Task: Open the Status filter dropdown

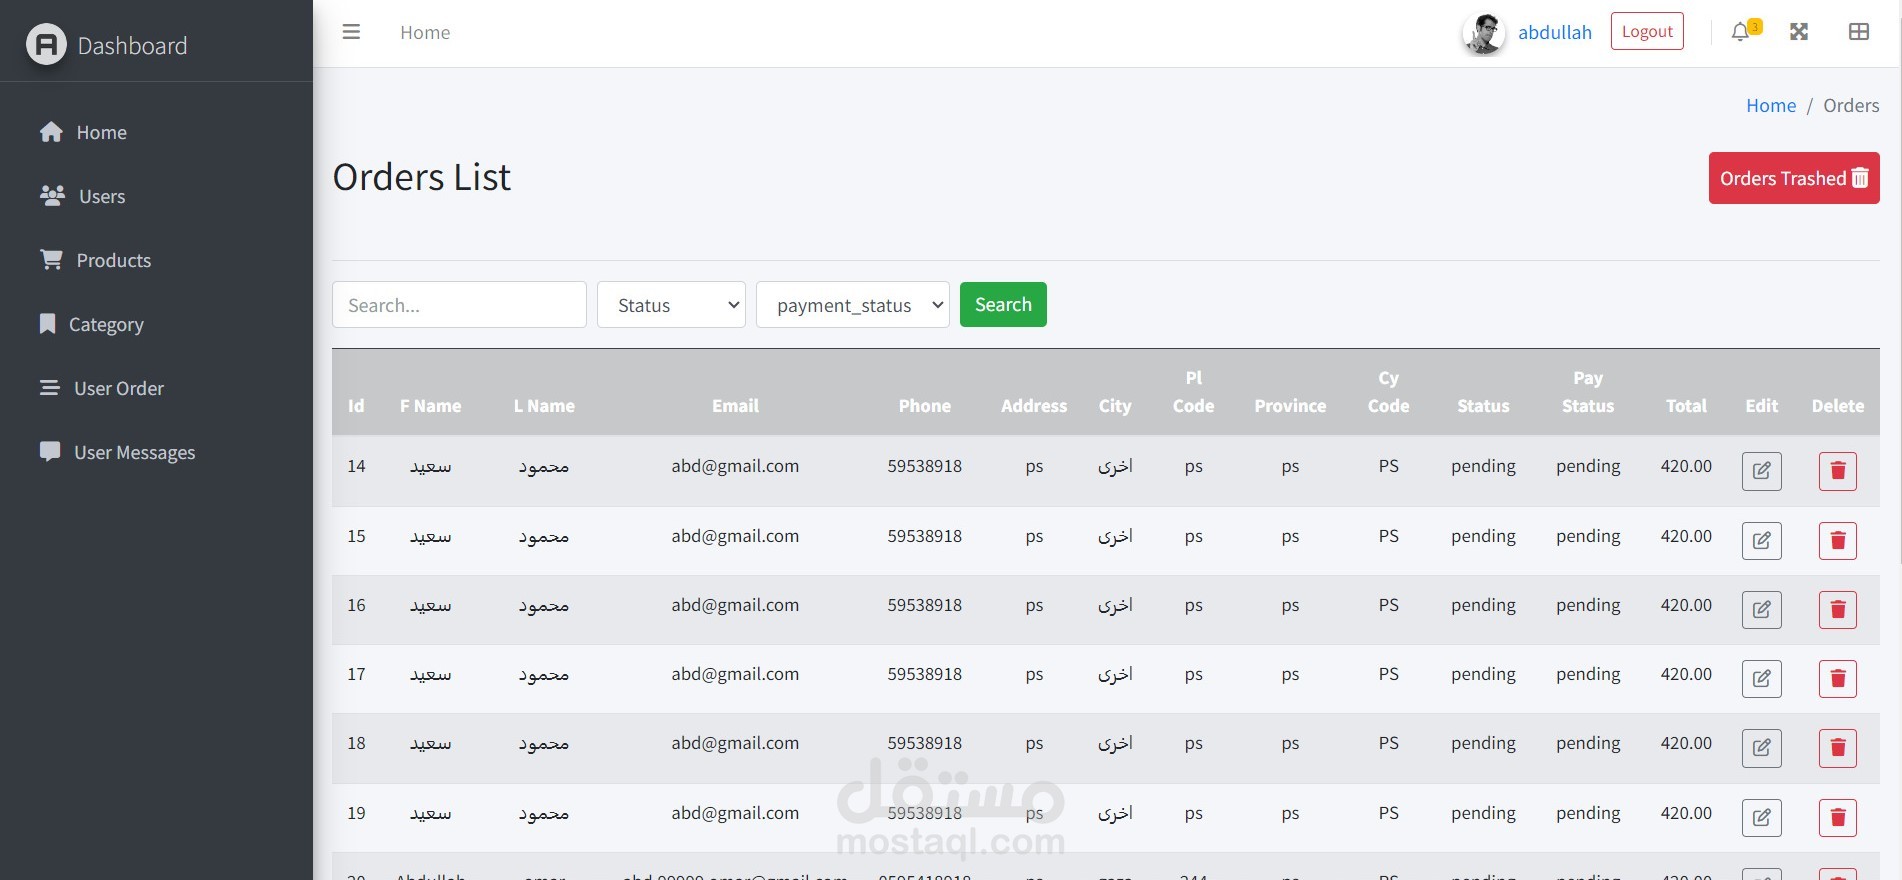Action: pyautogui.click(x=671, y=305)
